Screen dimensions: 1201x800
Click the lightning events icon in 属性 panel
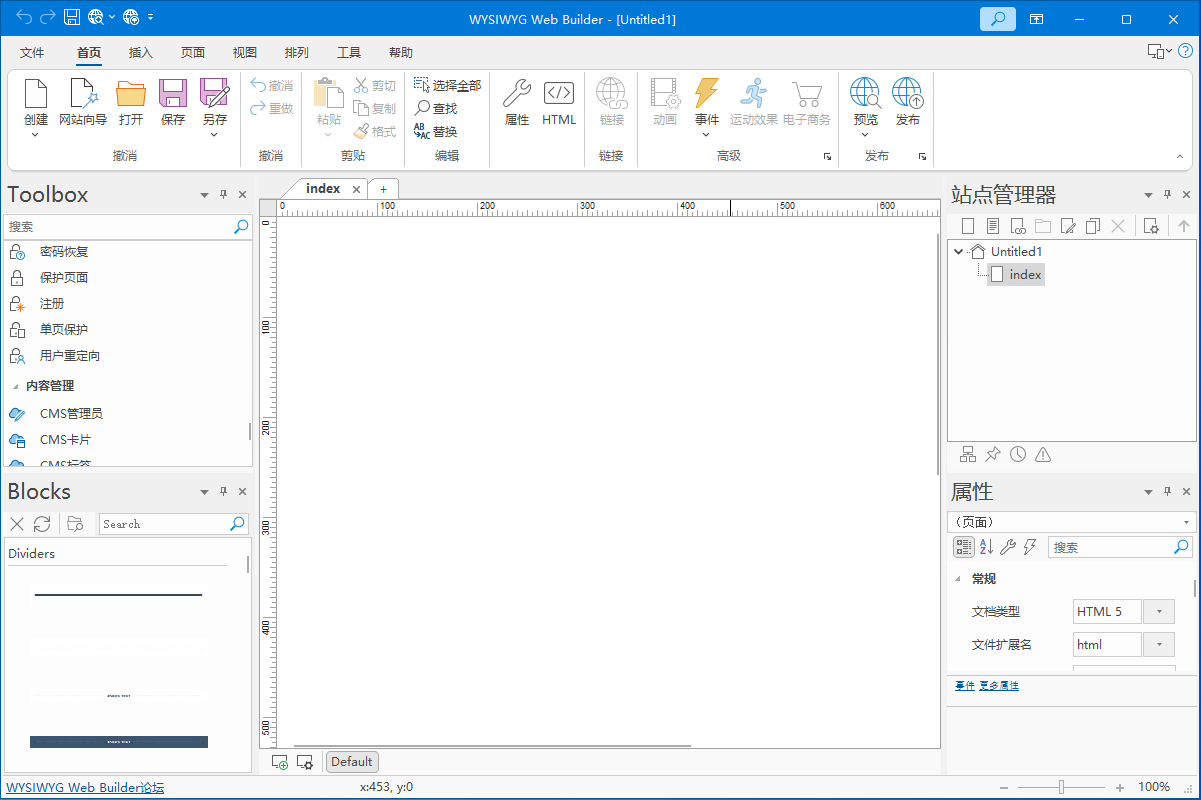point(1030,547)
